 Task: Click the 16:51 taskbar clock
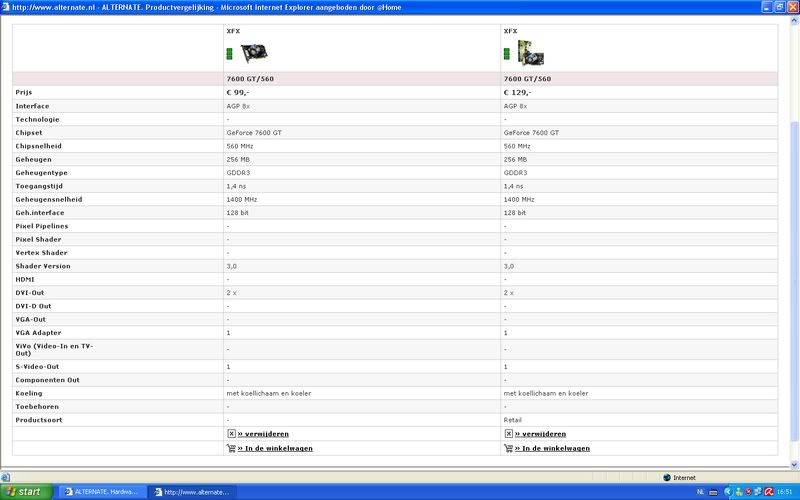coord(785,492)
